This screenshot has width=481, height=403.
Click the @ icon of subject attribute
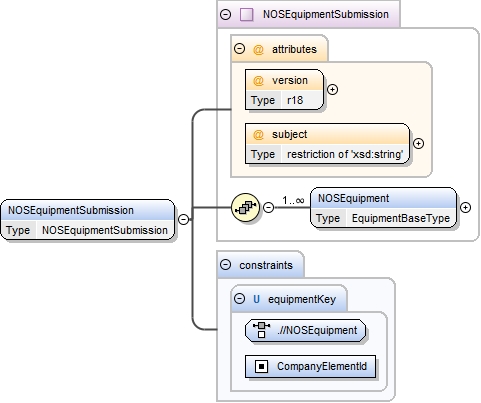[x=258, y=135]
